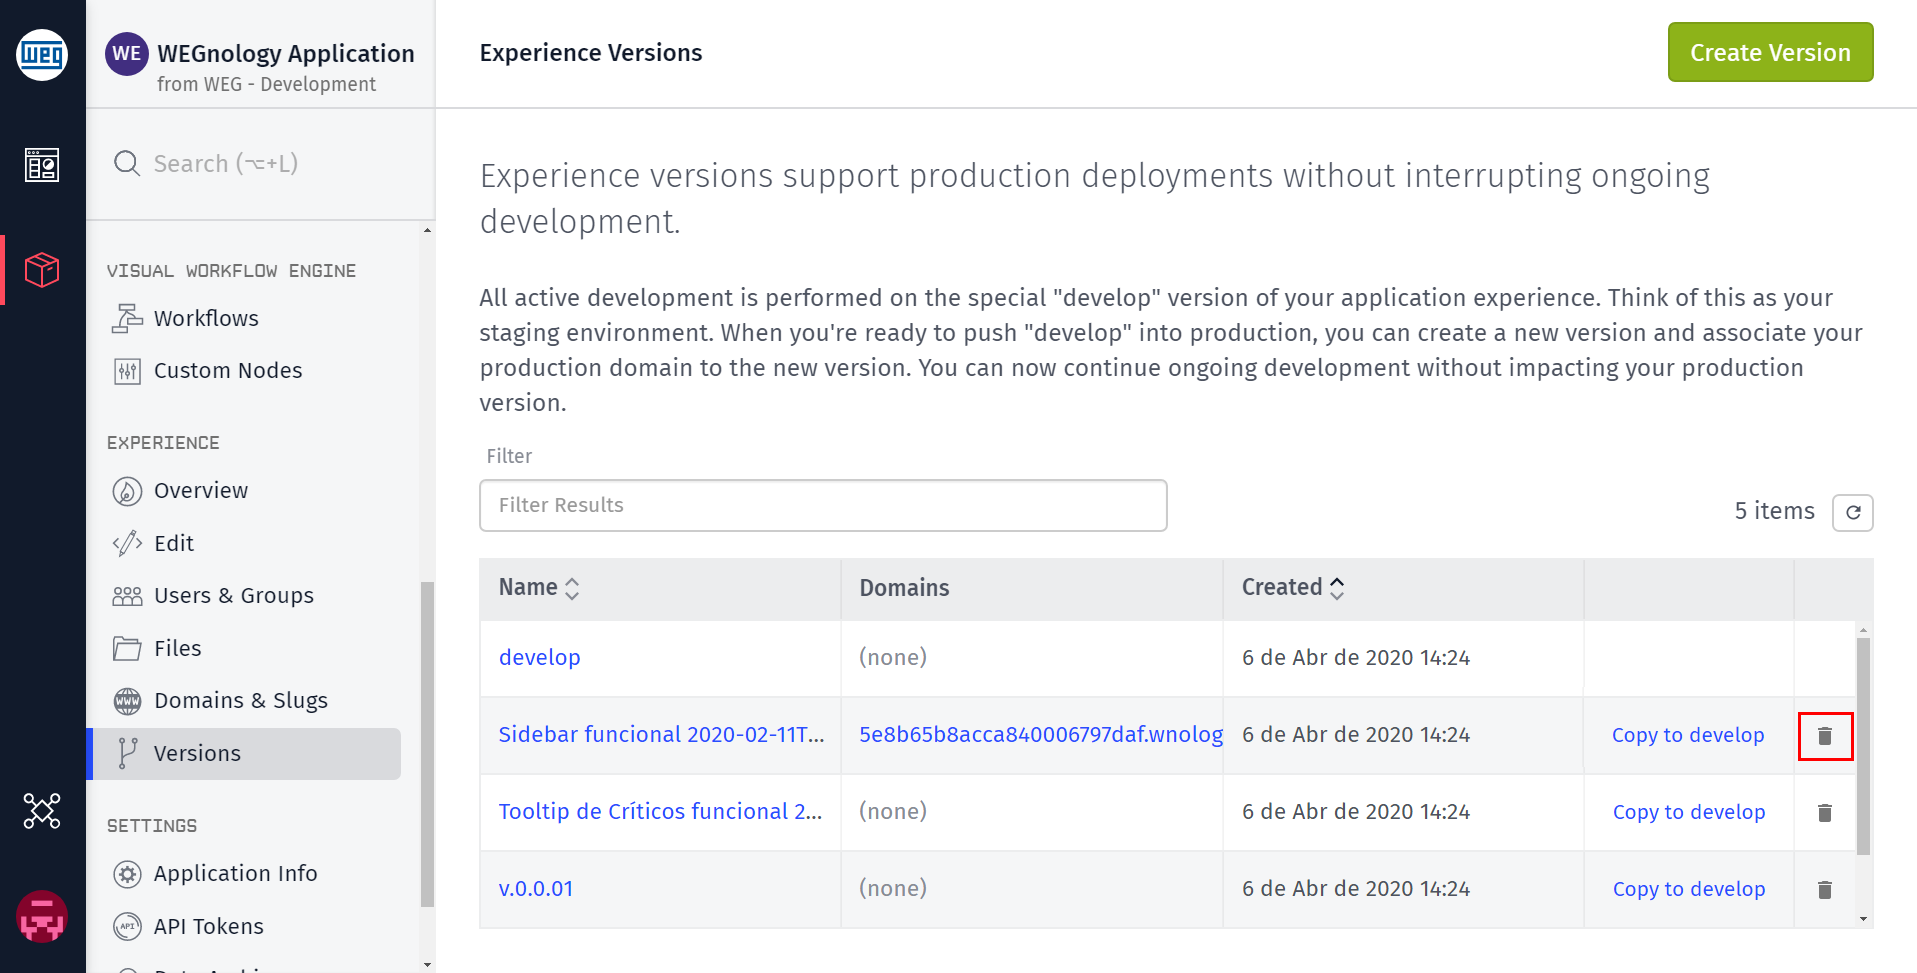Image resolution: width=1917 pixels, height=973 pixels.
Task: Click the Application Info gear icon
Action: point(127,874)
